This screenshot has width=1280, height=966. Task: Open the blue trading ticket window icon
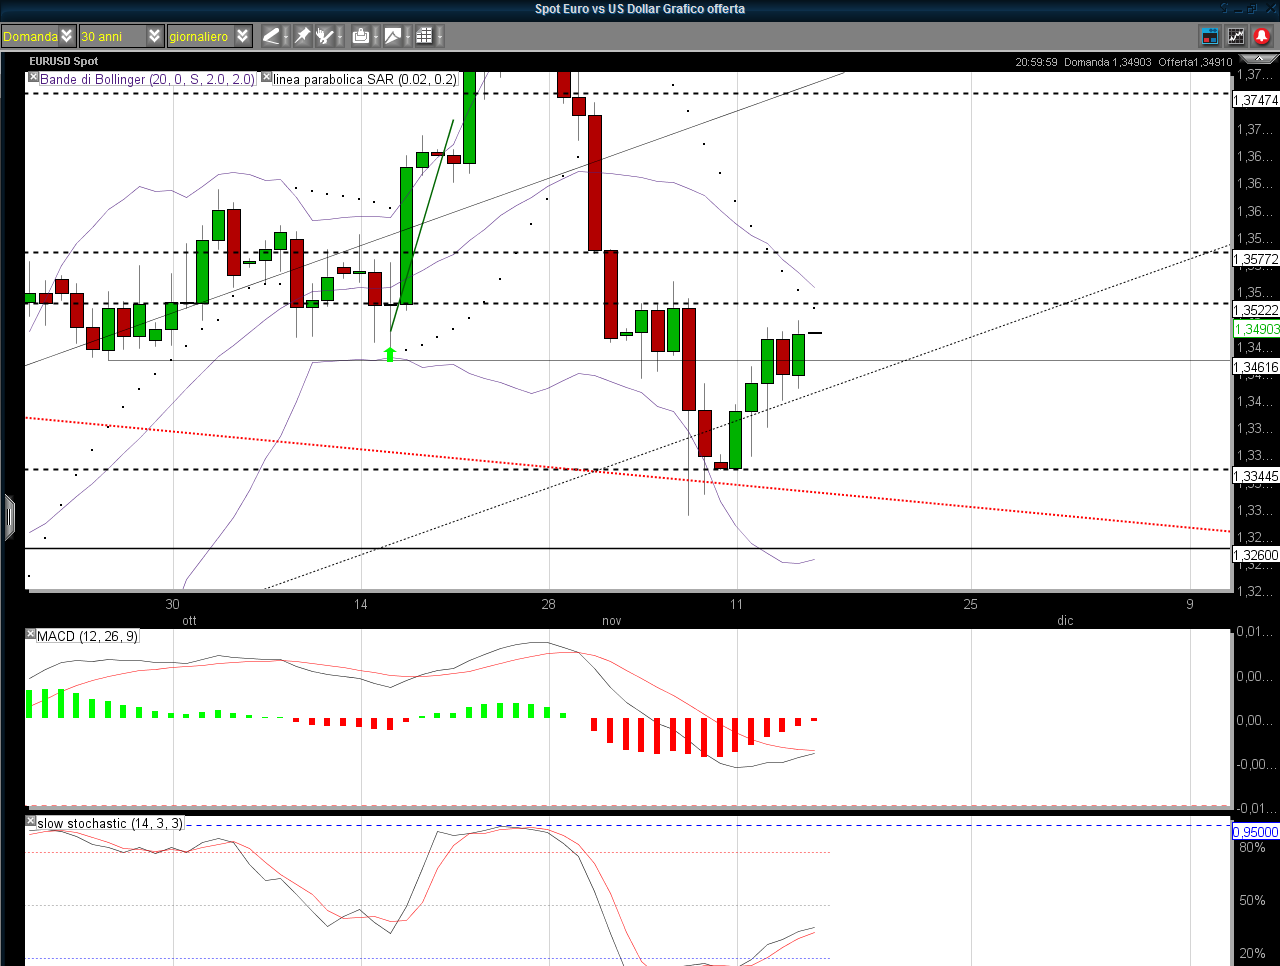click(1210, 36)
